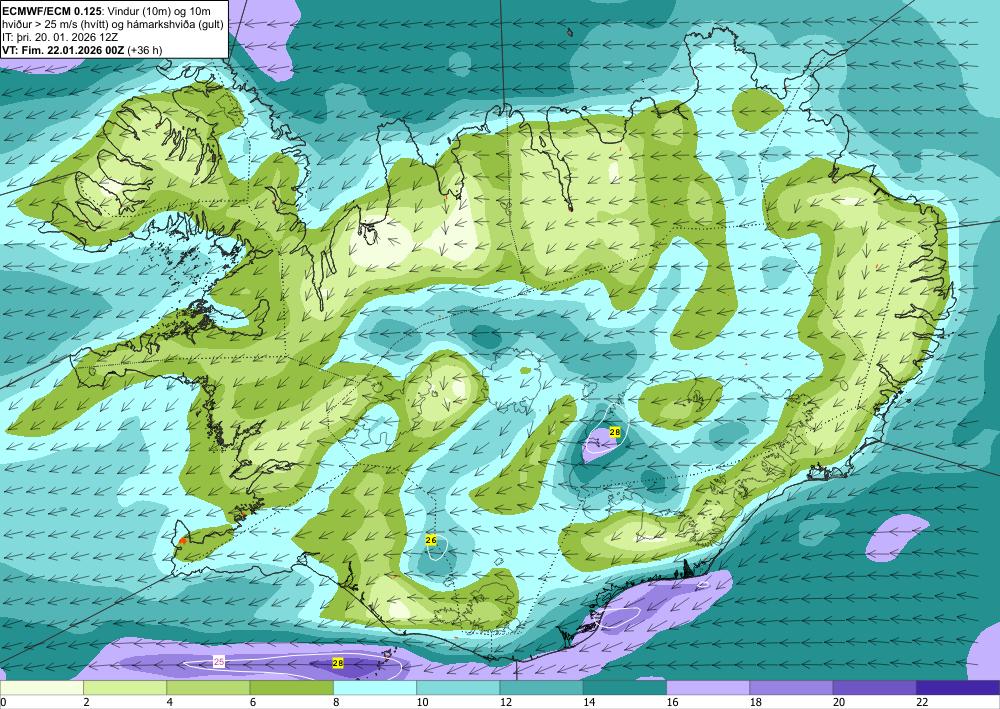The height and width of the screenshot is (709, 1000).
Task: Click the olive green 6–8 legend swatch
Action: pyautogui.click(x=291, y=688)
